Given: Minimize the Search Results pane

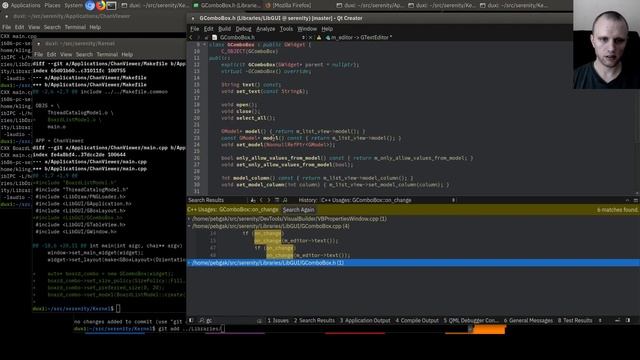Looking at the screenshot, I should (x=627, y=200).
